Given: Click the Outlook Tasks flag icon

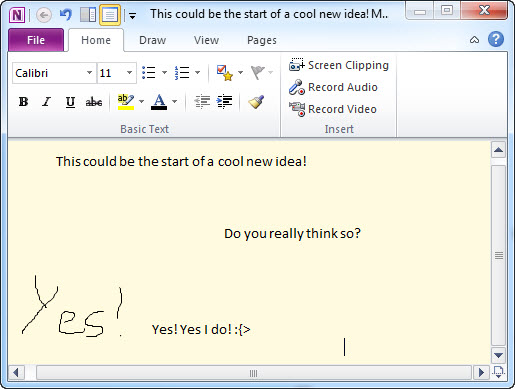Looking at the screenshot, I should [257, 72].
